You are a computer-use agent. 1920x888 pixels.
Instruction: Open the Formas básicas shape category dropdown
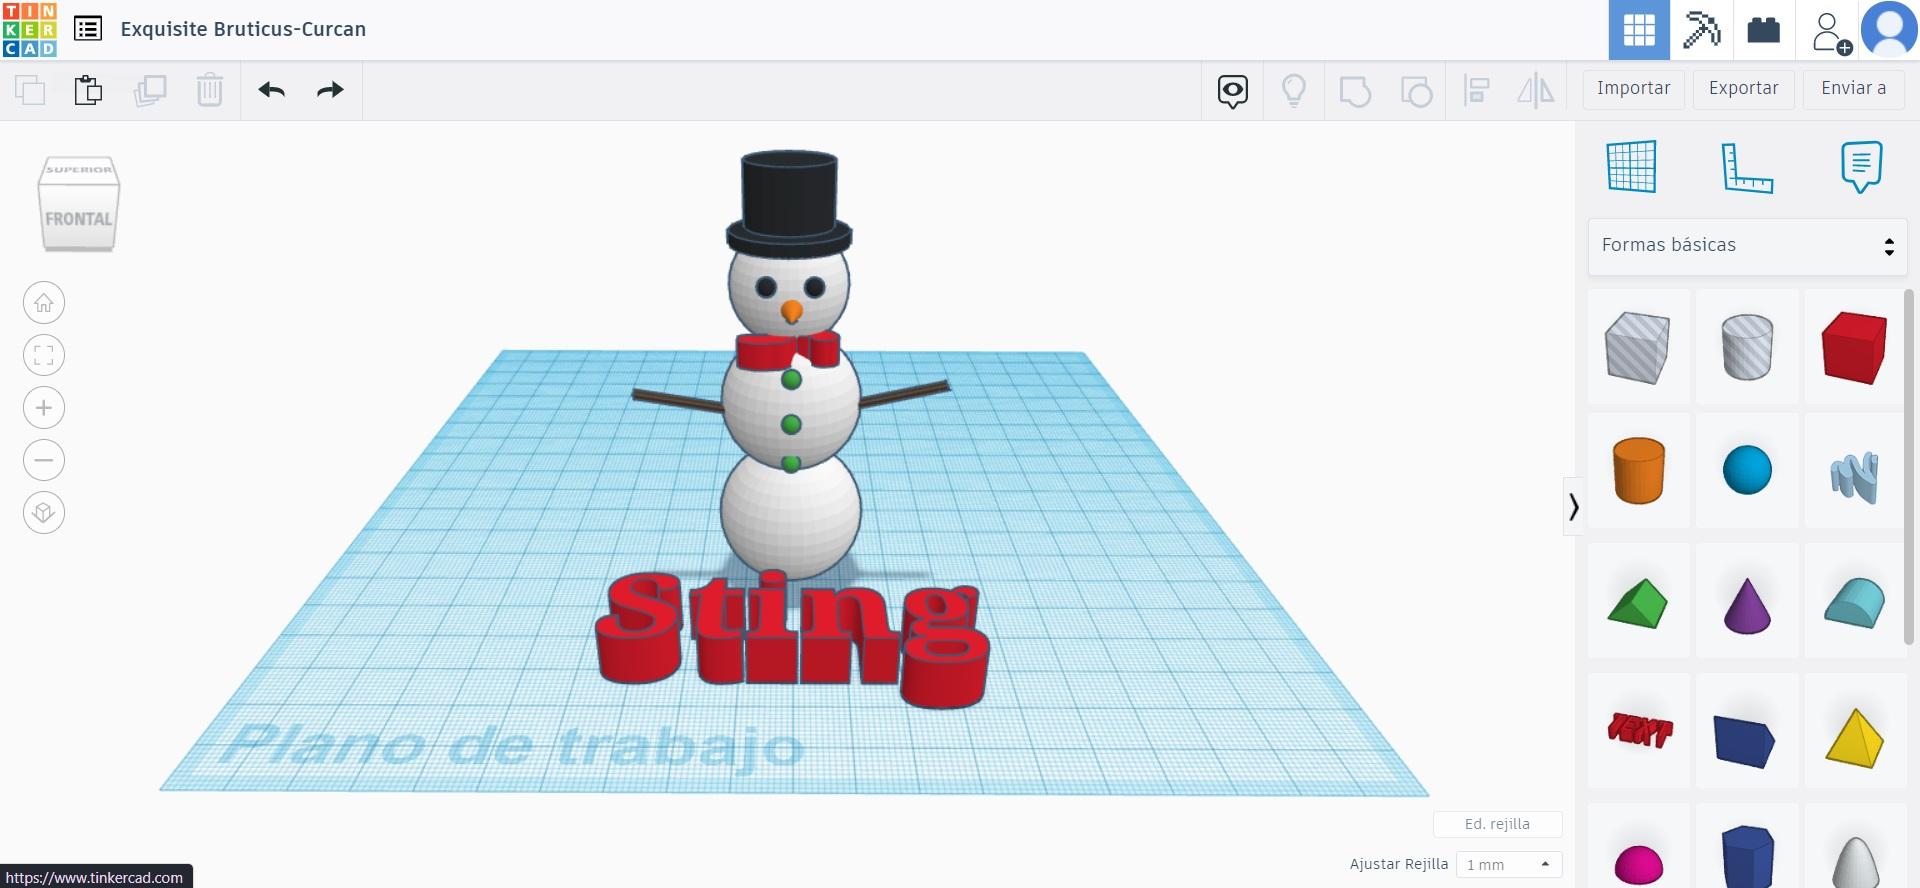[1748, 246]
